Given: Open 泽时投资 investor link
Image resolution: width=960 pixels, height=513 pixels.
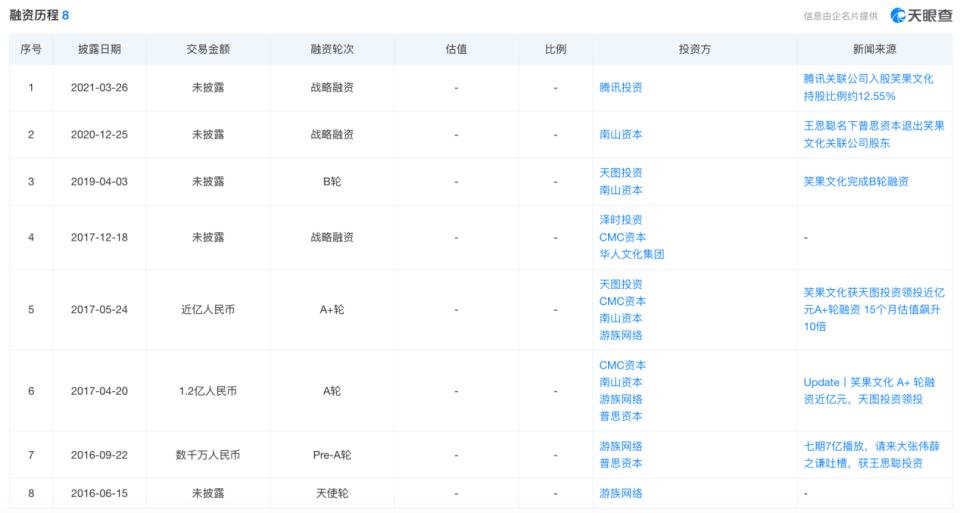Looking at the screenshot, I should click(x=620, y=220).
